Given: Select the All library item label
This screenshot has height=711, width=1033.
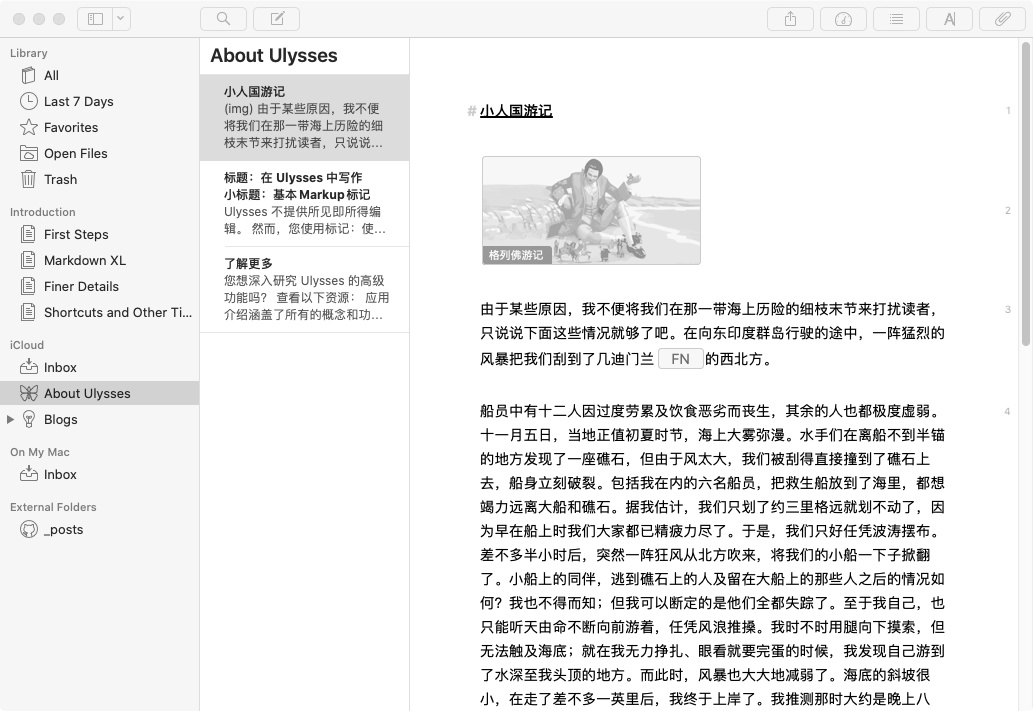Looking at the screenshot, I should pos(51,76).
